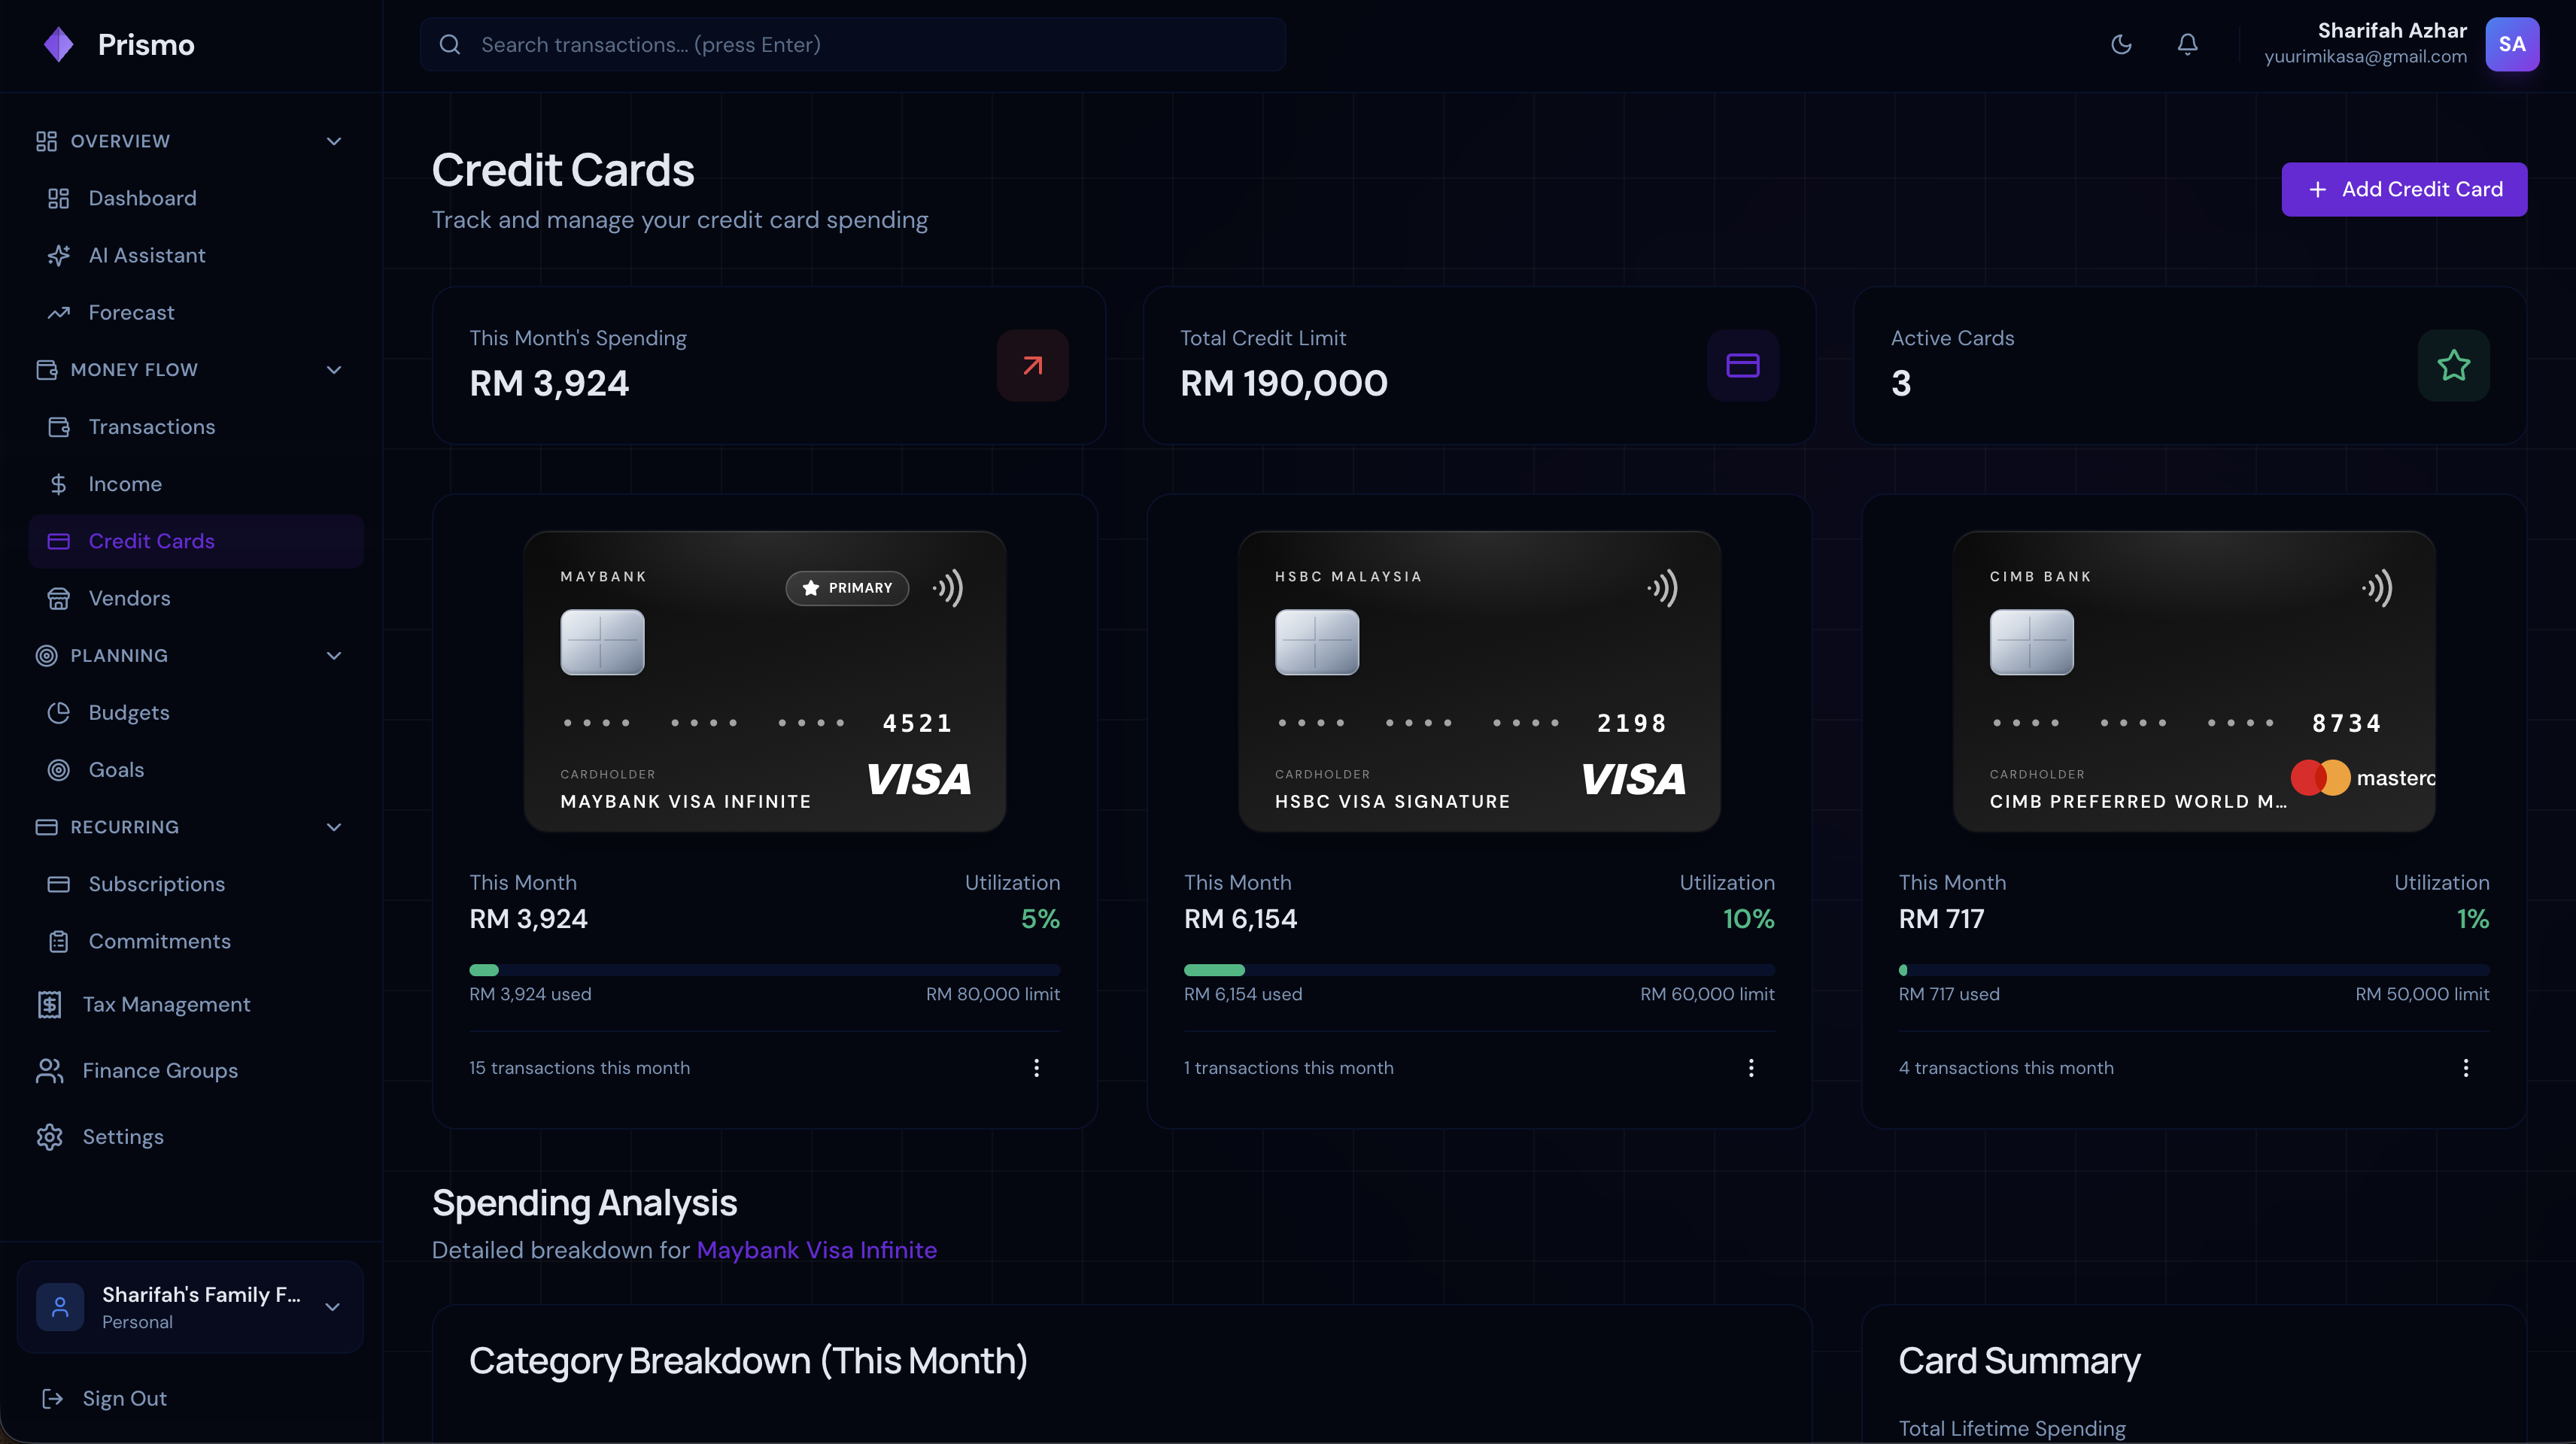Viewport: 2576px width, 1444px height.
Task: Click the HSBC utilization progress bar
Action: coord(1478,970)
